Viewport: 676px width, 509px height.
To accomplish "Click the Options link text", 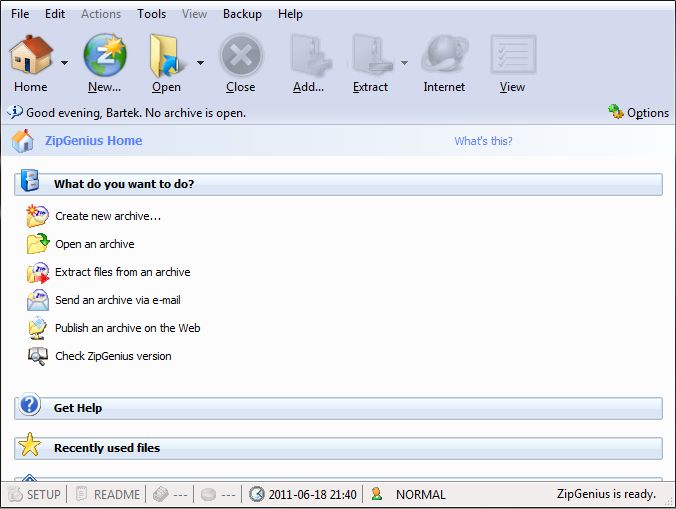I will [x=648, y=113].
